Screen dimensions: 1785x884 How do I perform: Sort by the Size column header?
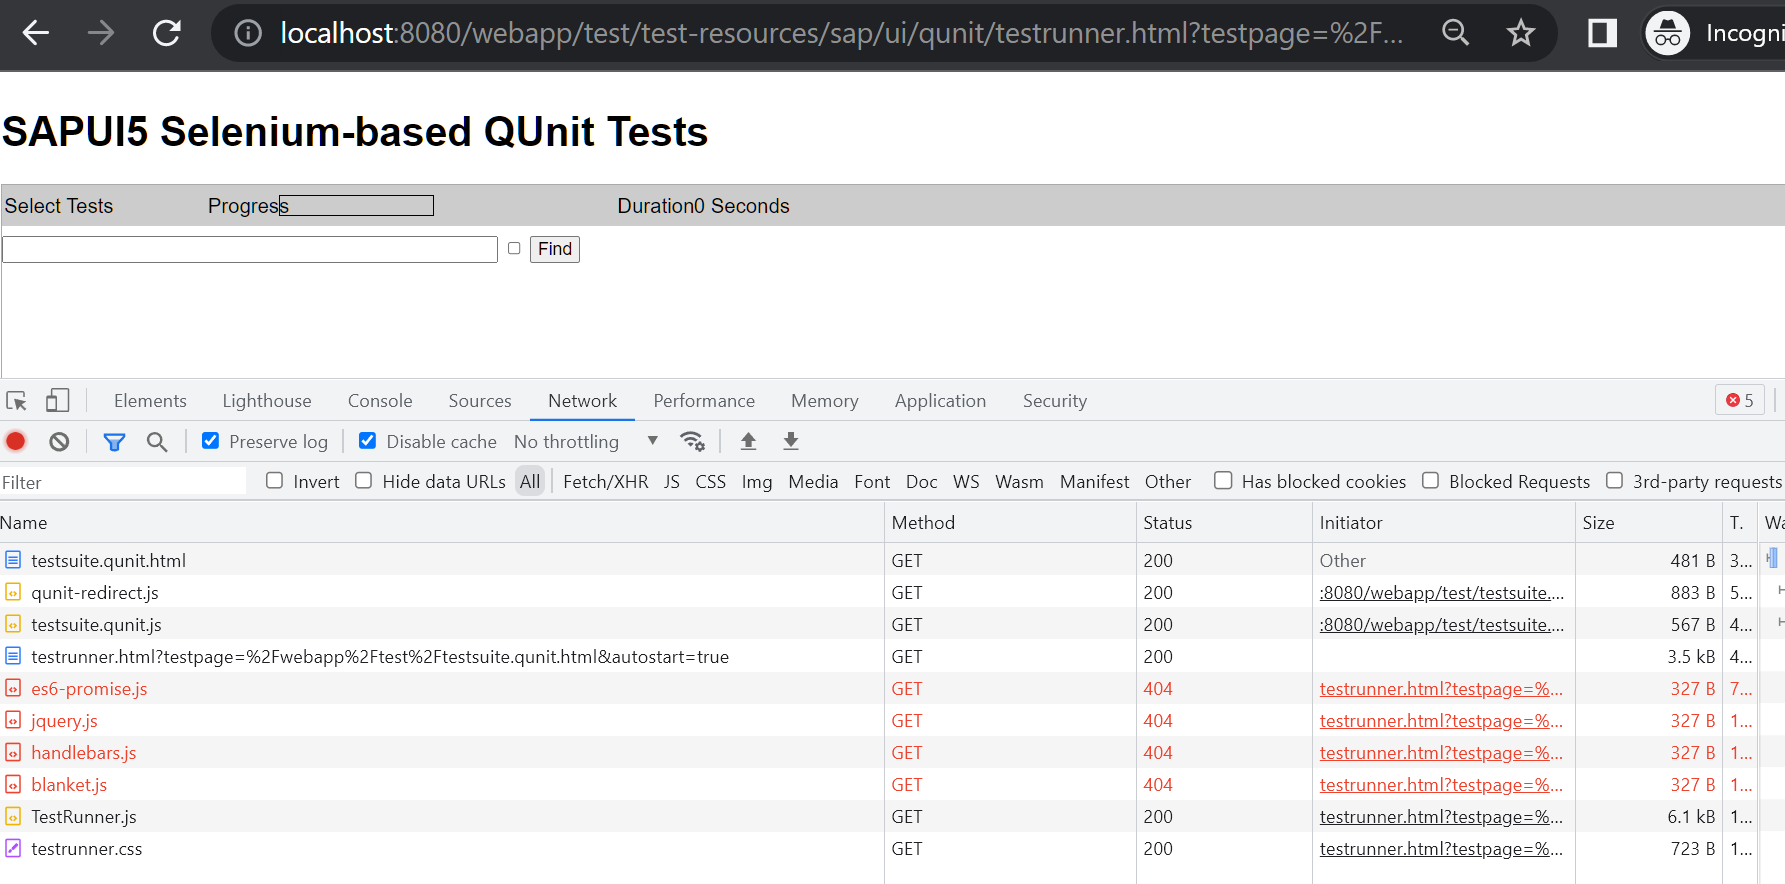tap(1648, 523)
